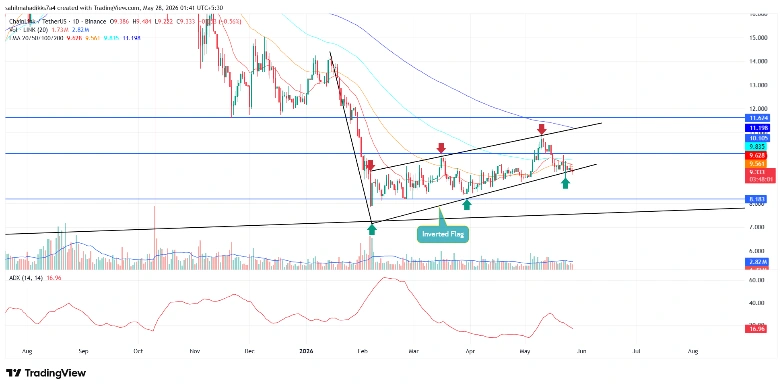Click the orange 9.561 EMA price label
Screen dimensions: 783x388
tap(755, 163)
